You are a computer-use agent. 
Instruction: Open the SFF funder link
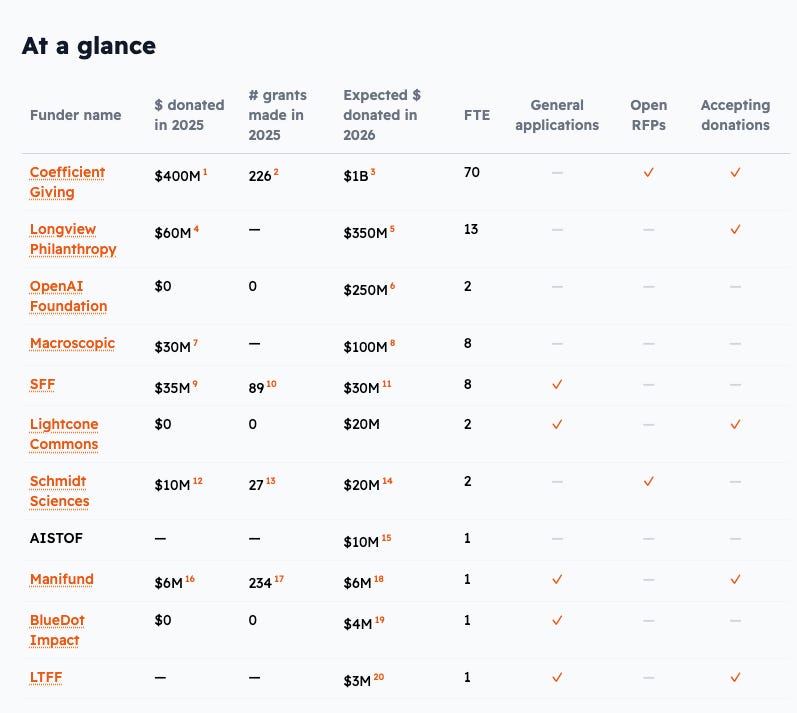42,384
